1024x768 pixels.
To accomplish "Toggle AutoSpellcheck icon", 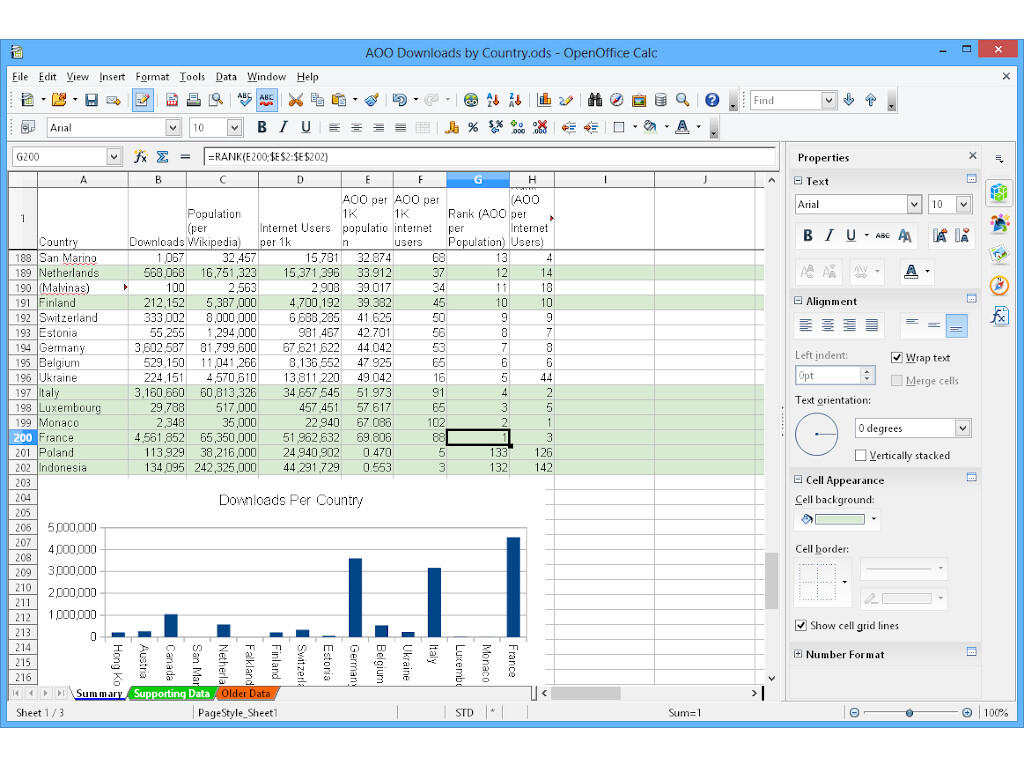I will point(266,100).
